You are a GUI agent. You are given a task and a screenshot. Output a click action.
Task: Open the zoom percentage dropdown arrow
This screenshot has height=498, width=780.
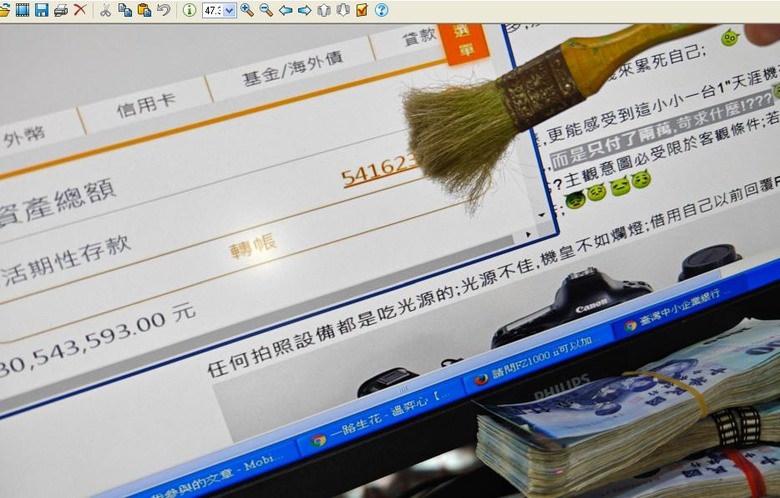click(x=229, y=10)
